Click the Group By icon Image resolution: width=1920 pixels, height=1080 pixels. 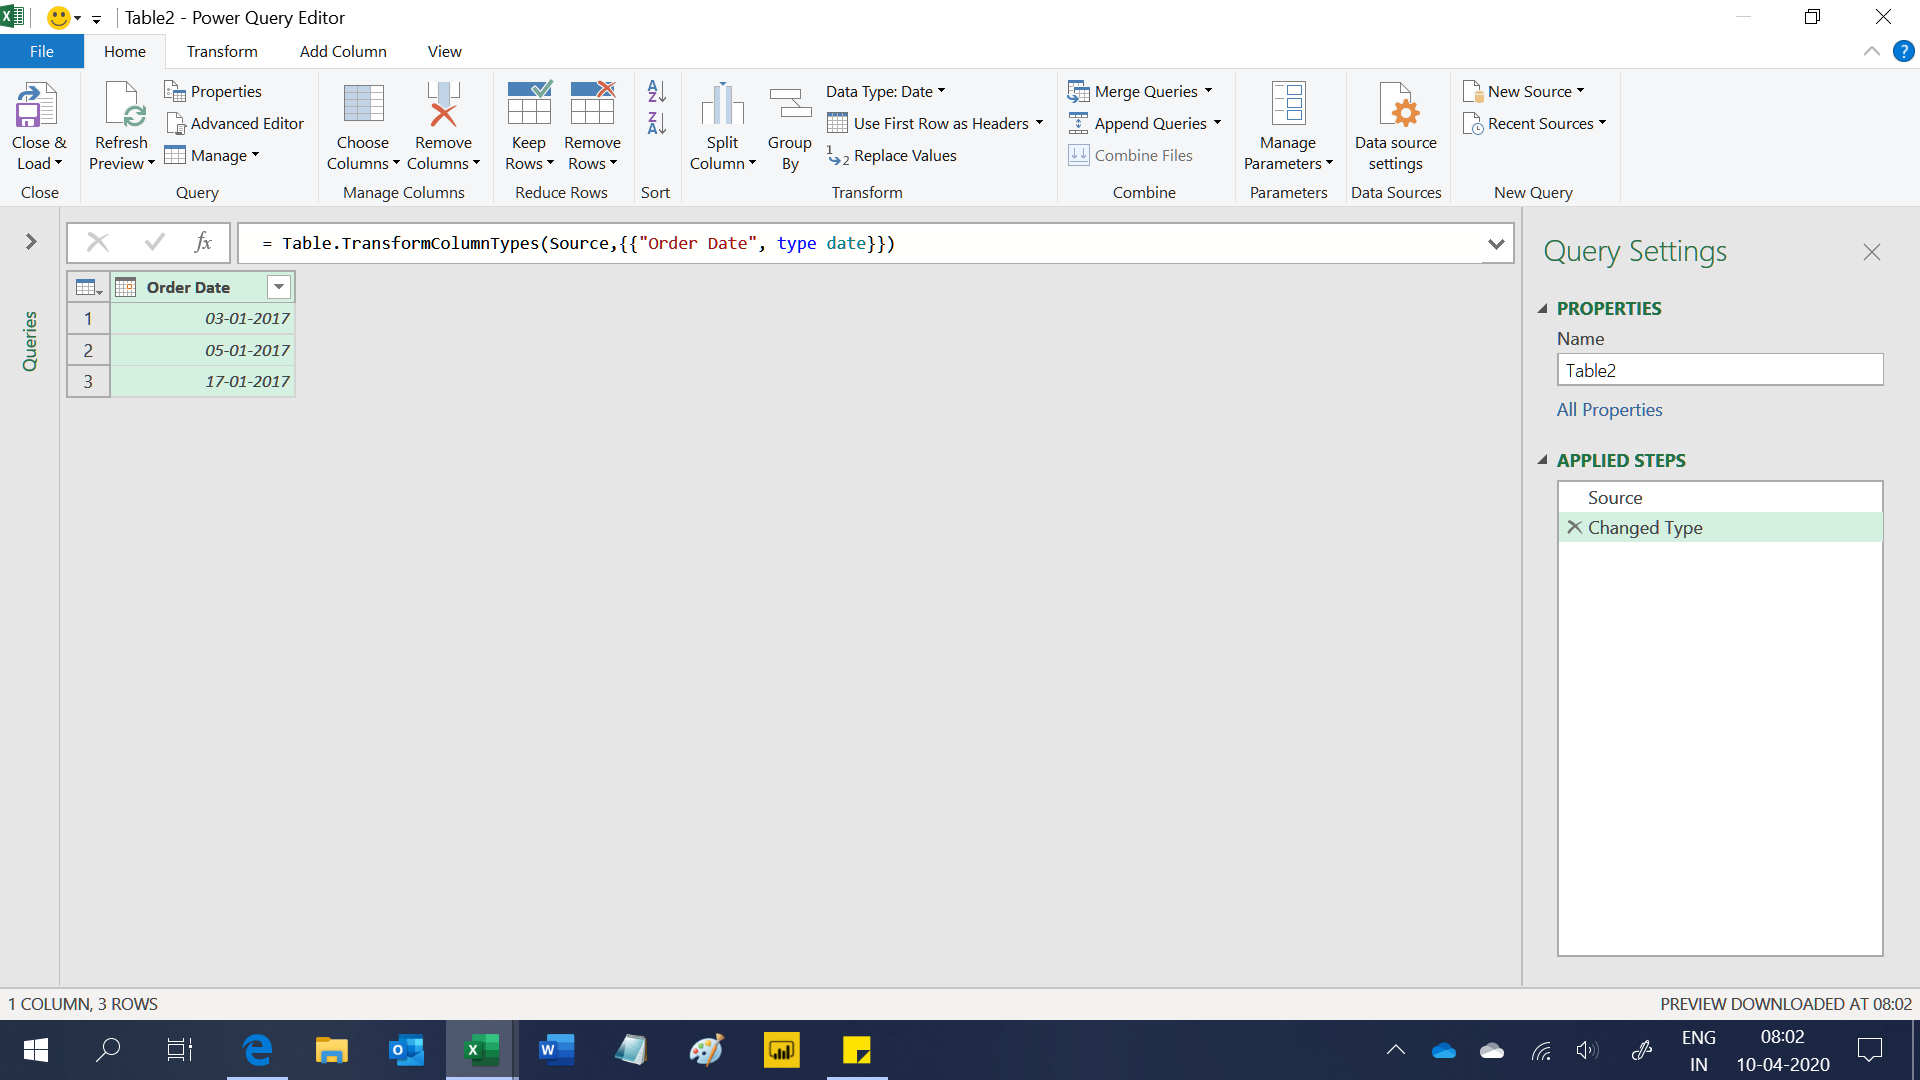coord(790,105)
